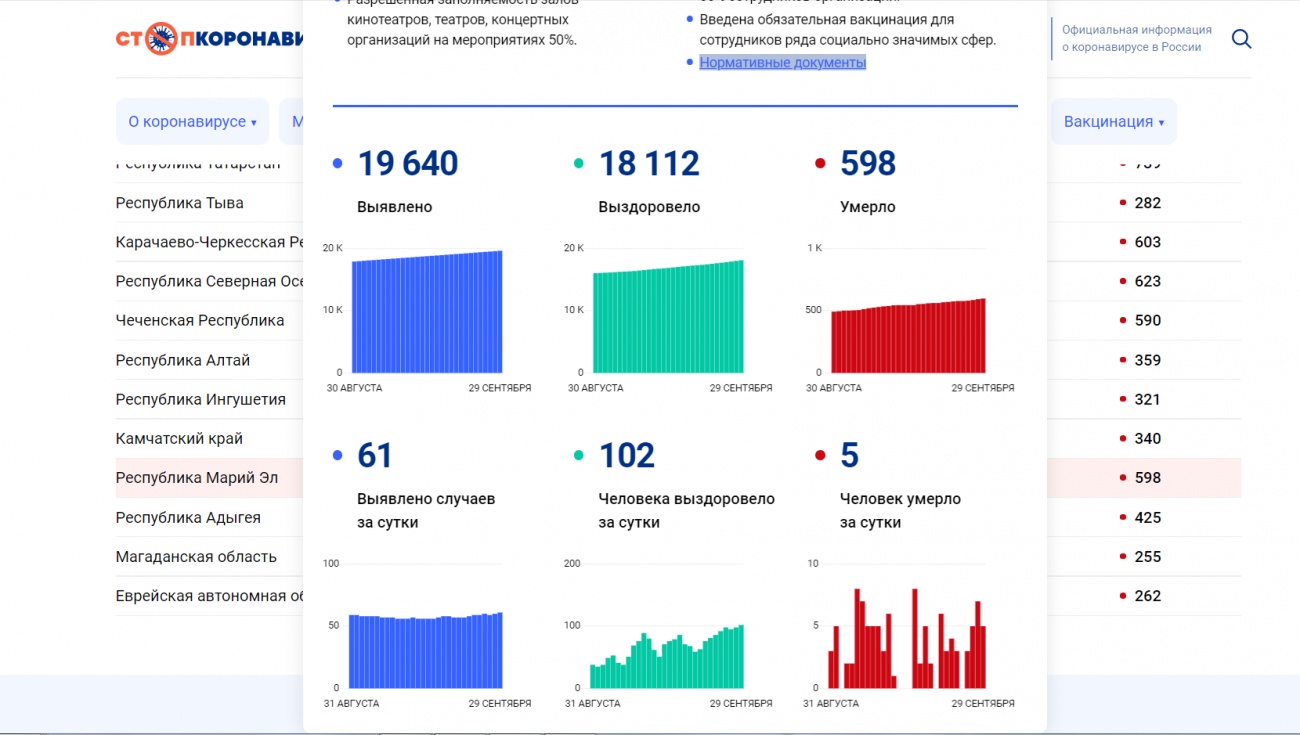This screenshot has height=735, width=1300.
Task: Click the Стопкоронавирус logo
Action: coord(209,39)
